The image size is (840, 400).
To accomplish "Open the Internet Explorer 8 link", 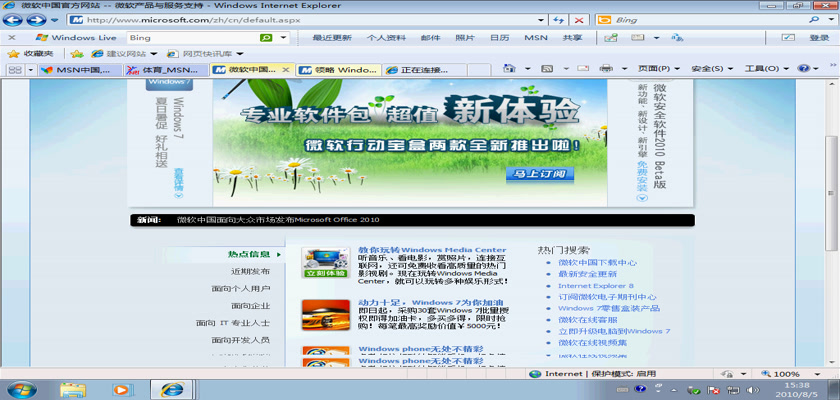I will click(596, 285).
